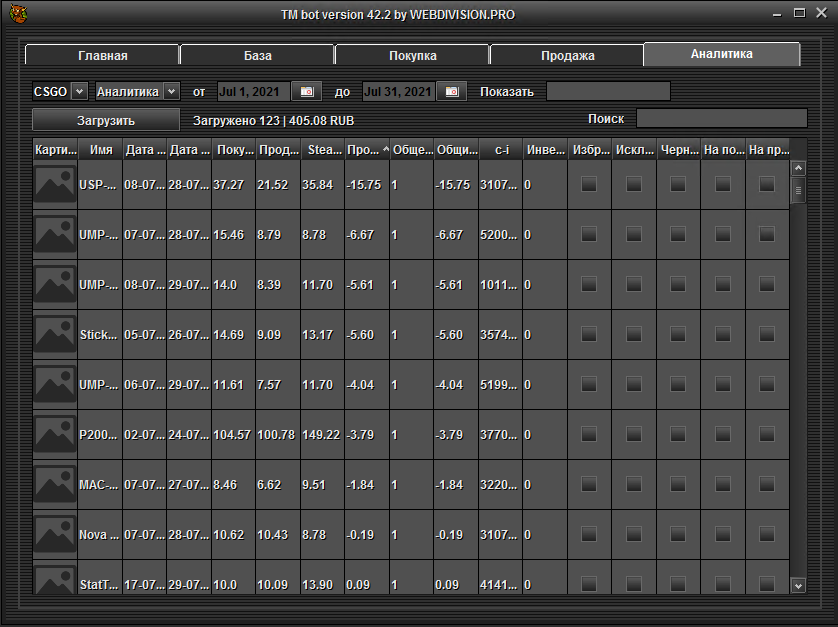Sort by the profit column header
838x627 pixels.
[366, 150]
